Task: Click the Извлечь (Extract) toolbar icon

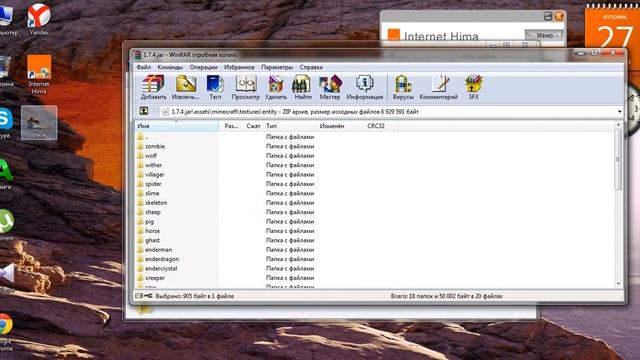Action: click(186, 87)
